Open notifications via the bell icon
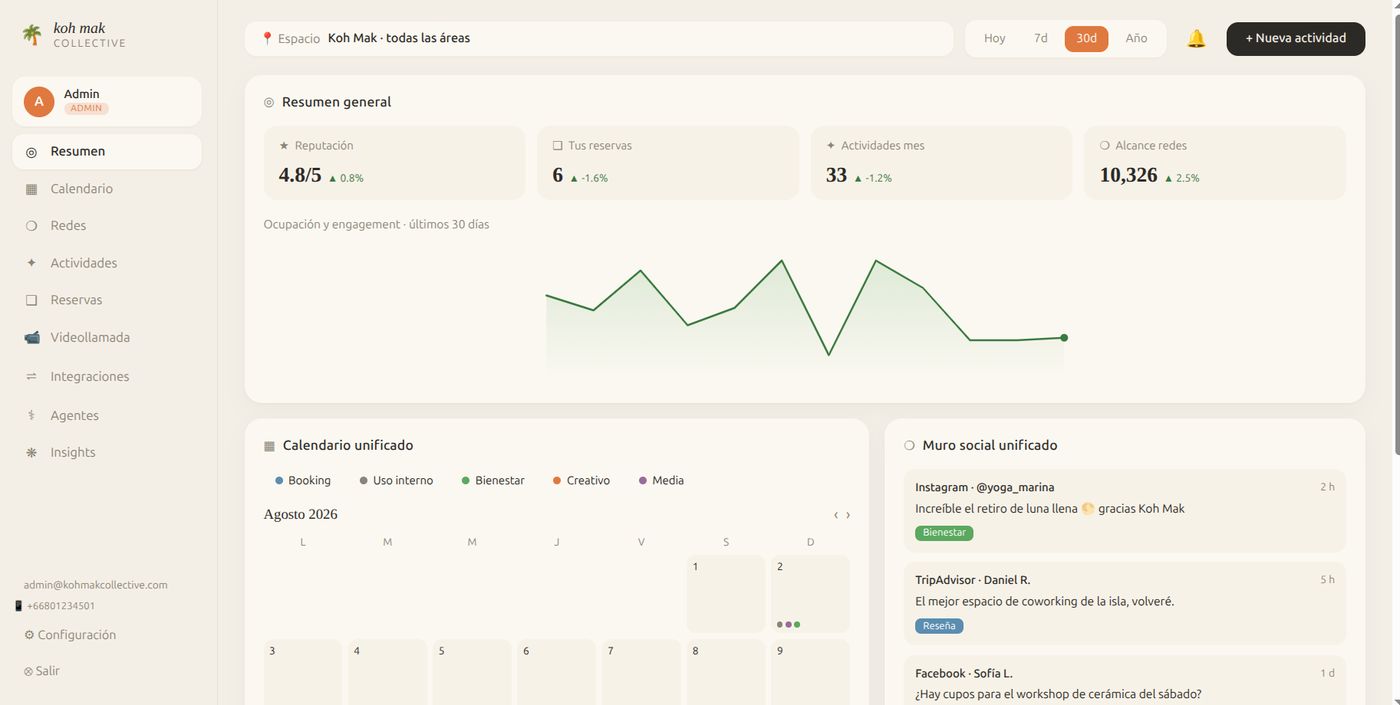Screen dimensions: 1400x705 tap(1196, 39)
